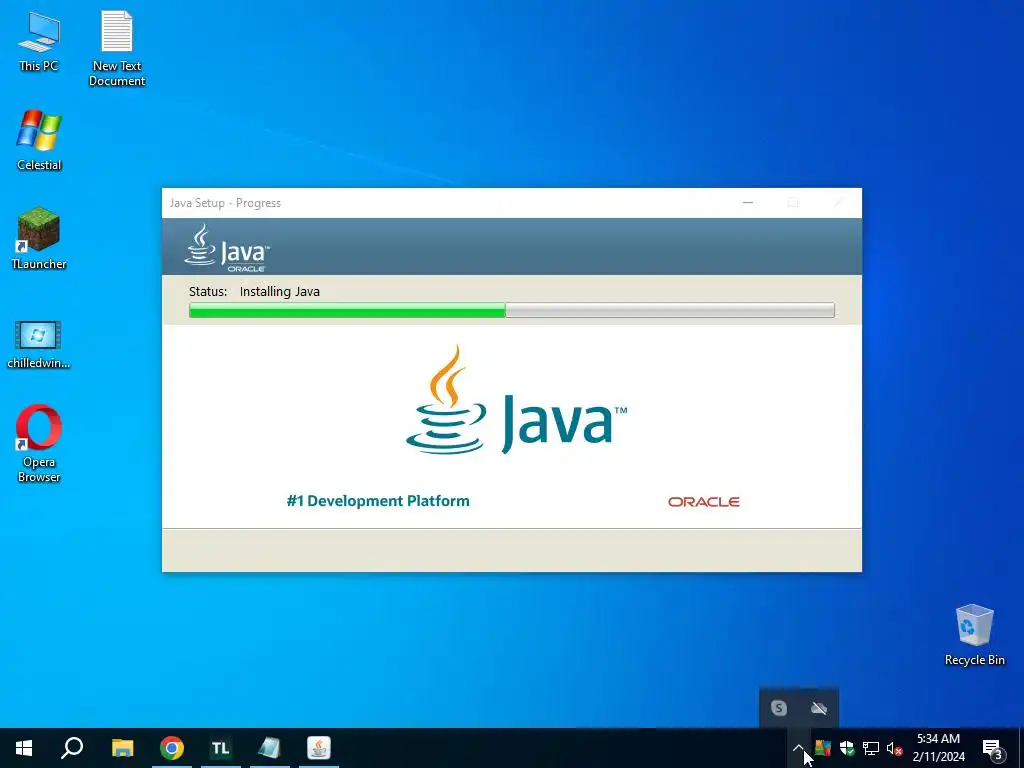Click Show desktop sliver at taskbar end

tap(1021, 748)
